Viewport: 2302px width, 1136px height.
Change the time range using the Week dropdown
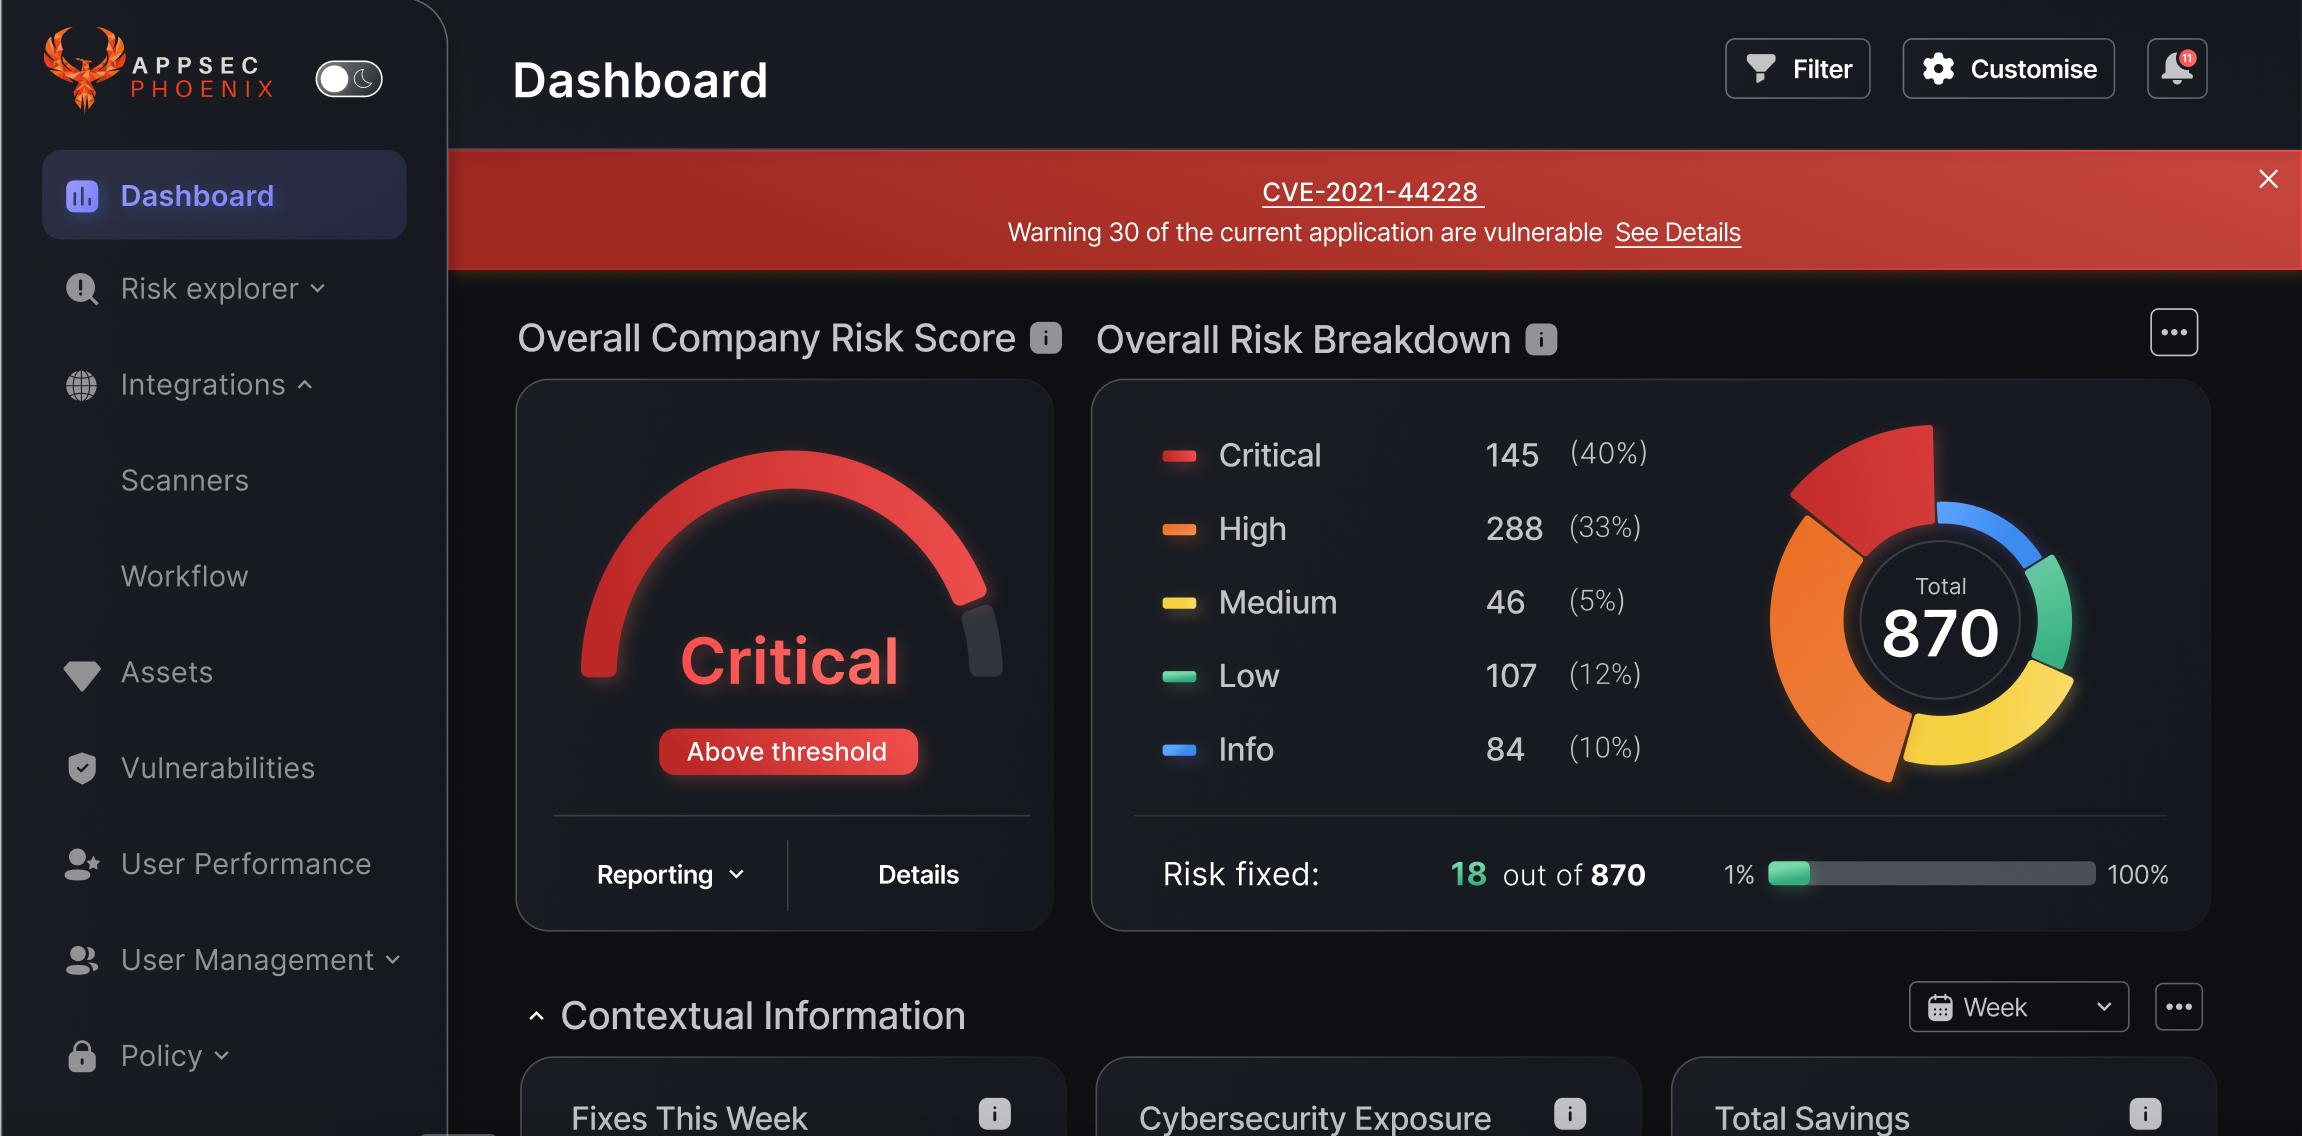pos(2018,1007)
